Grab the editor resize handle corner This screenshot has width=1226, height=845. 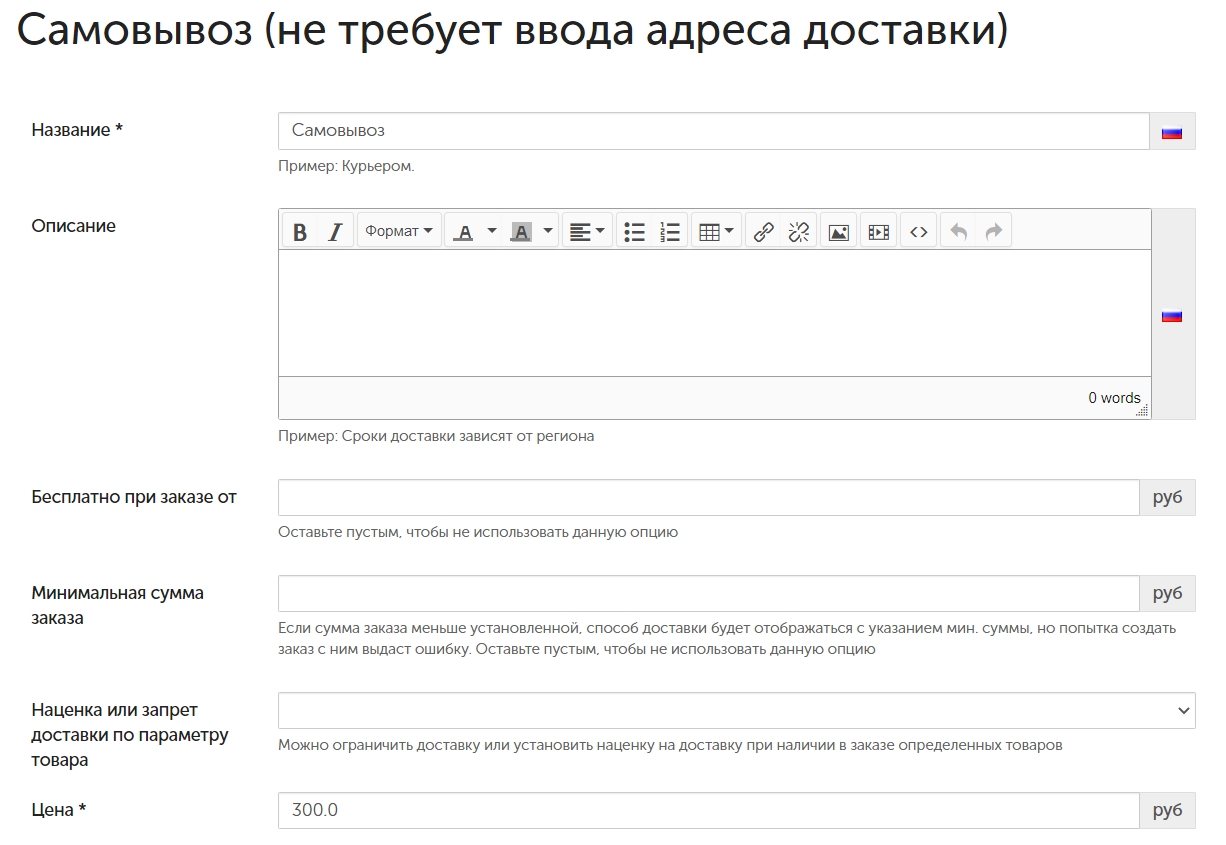(1143, 410)
